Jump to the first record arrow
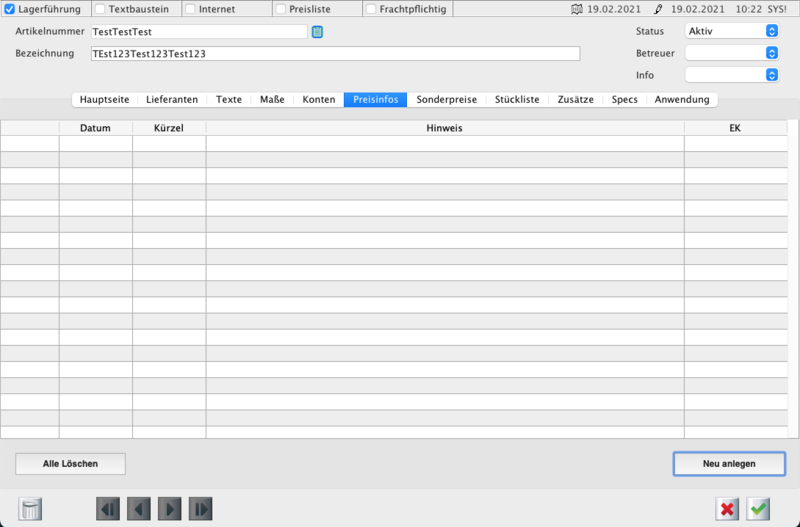 click(x=108, y=509)
